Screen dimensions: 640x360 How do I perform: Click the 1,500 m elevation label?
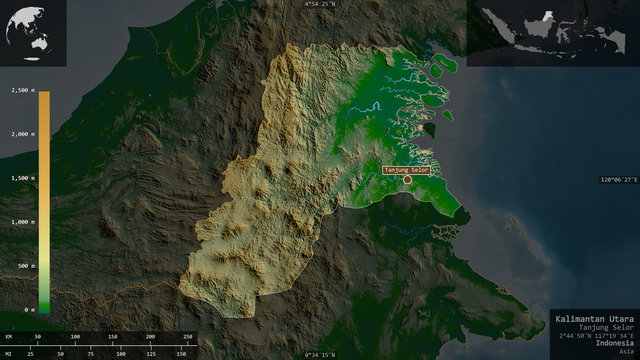tap(23, 178)
